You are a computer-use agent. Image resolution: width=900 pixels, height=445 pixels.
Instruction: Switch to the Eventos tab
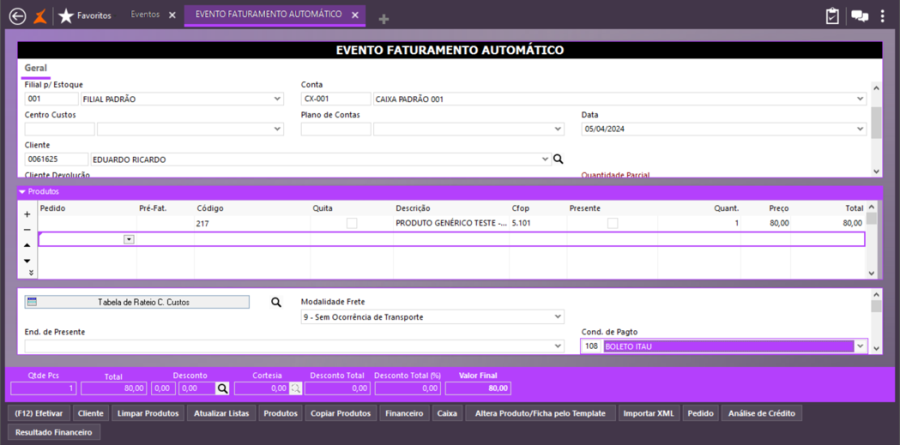pos(145,15)
